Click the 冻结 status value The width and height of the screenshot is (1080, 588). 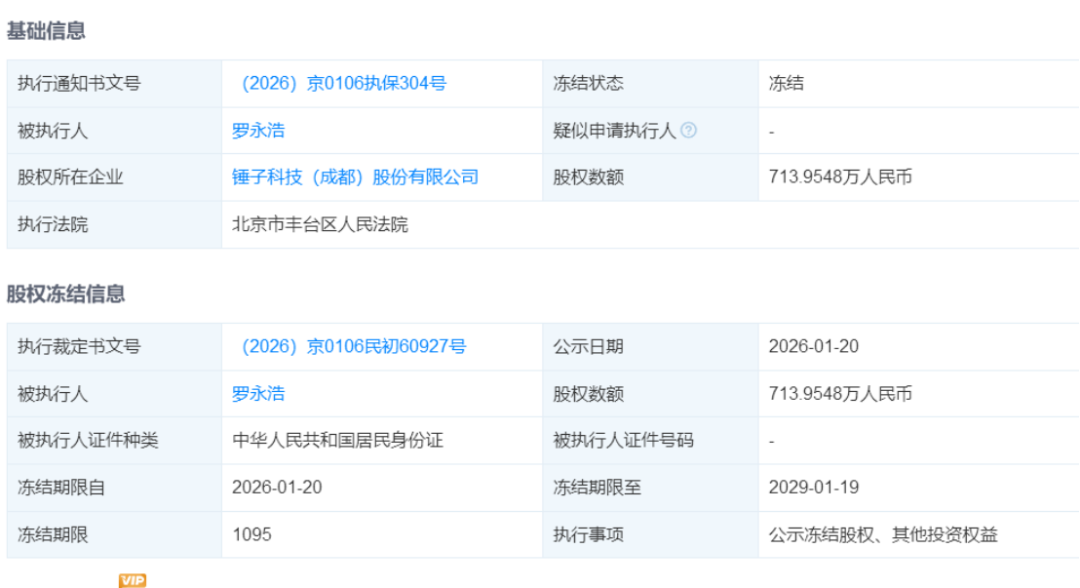tap(786, 84)
